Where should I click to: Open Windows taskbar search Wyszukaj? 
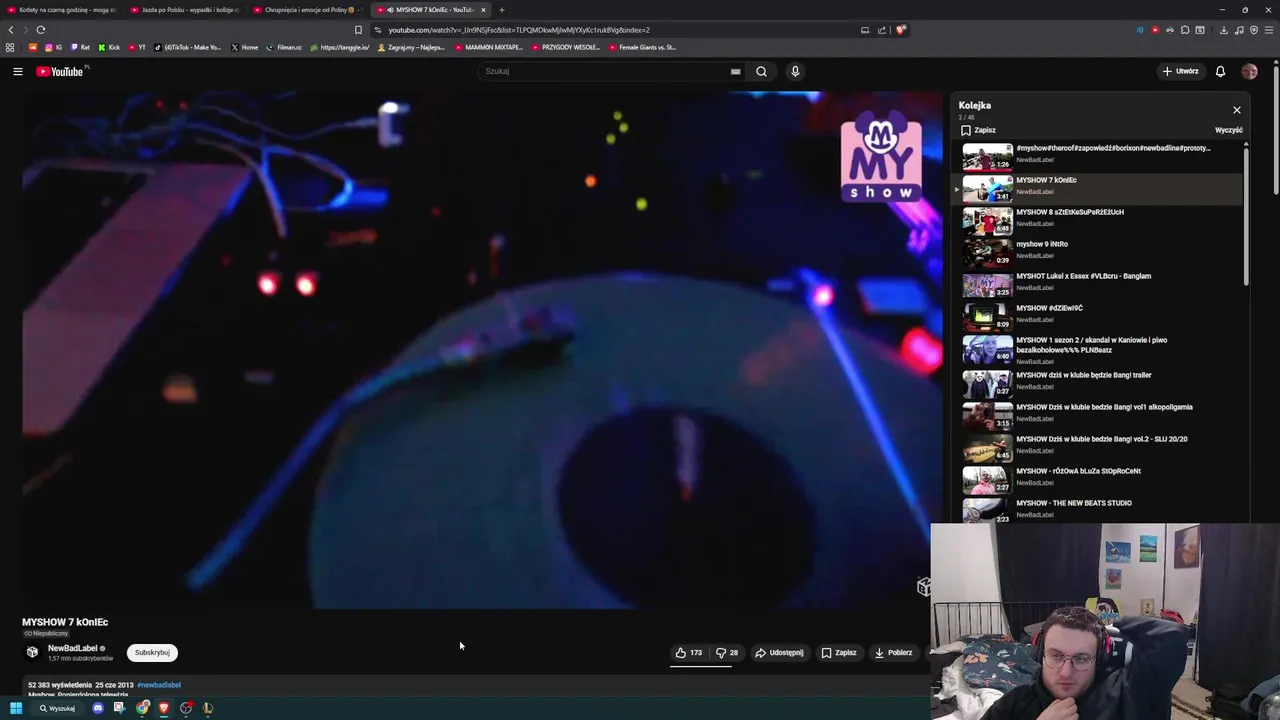57,708
